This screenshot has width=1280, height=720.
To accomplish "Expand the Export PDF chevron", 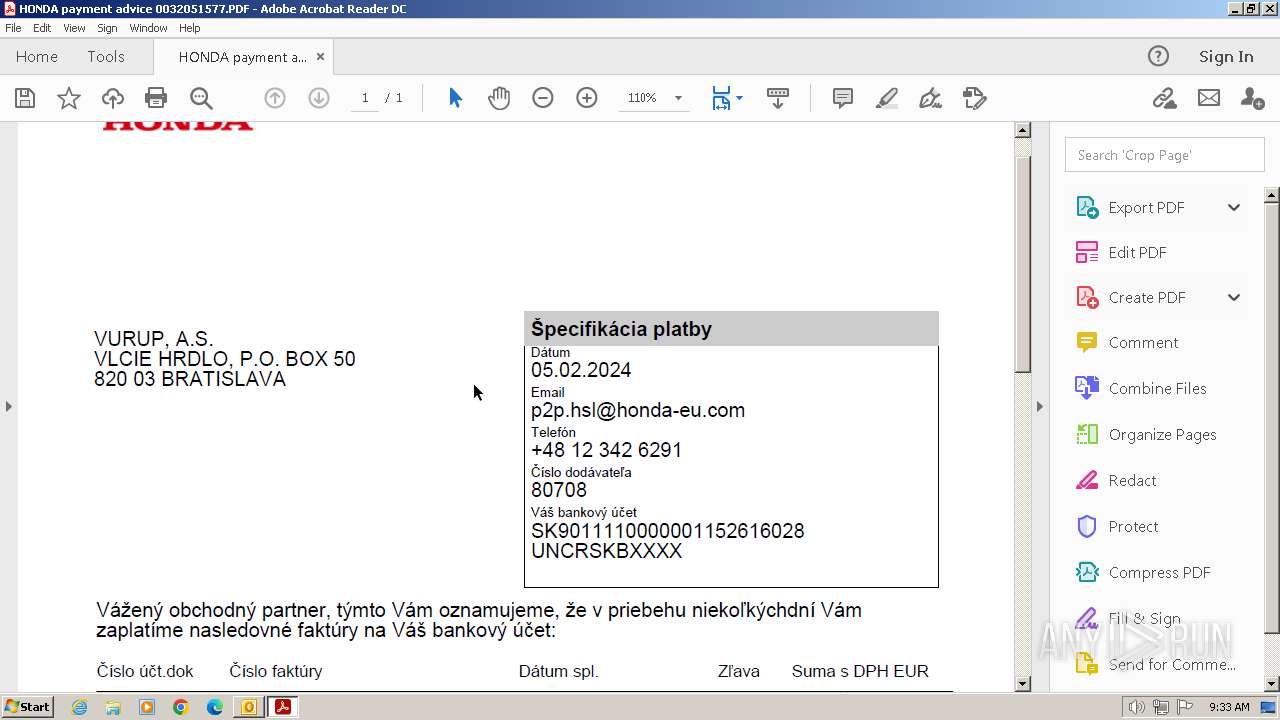I will tap(1234, 207).
